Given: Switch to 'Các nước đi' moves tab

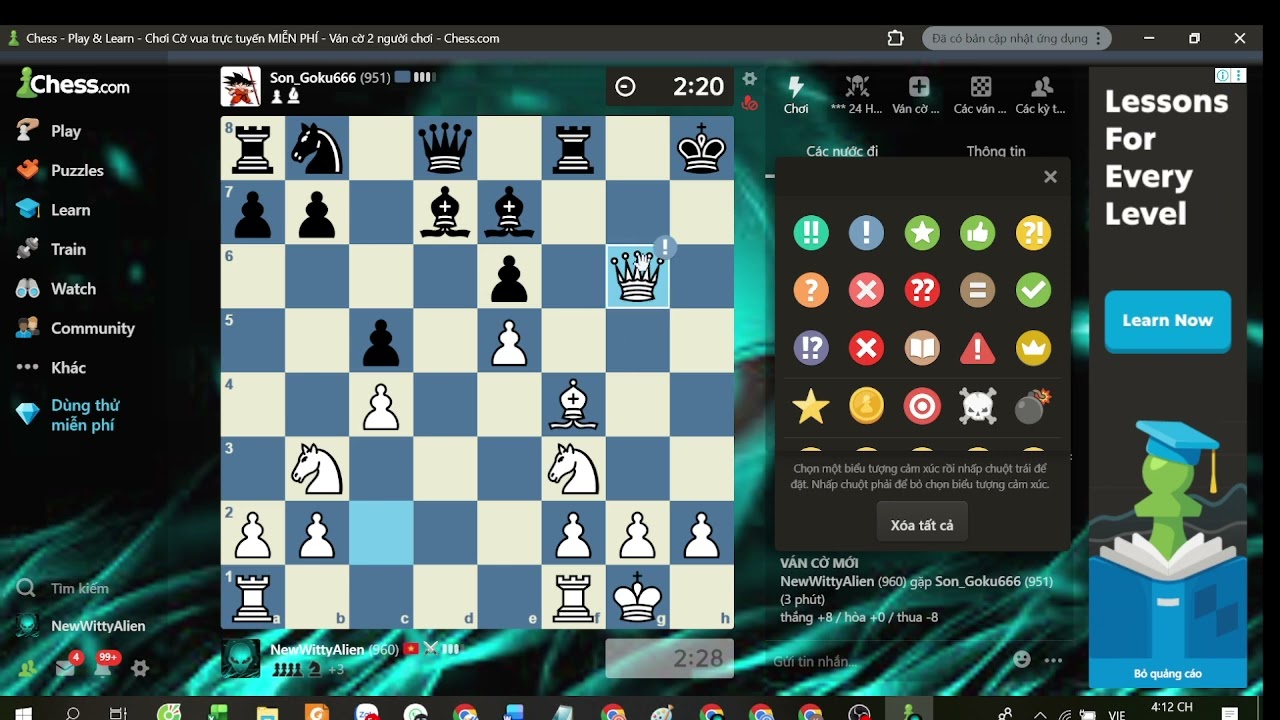Looking at the screenshot, I should 842,151.
